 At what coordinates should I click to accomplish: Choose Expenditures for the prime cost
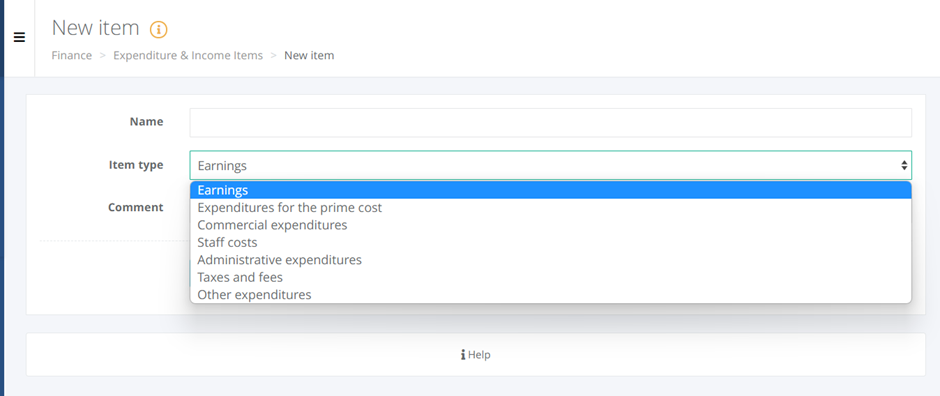pyautogui.click(x=551, y=208)
